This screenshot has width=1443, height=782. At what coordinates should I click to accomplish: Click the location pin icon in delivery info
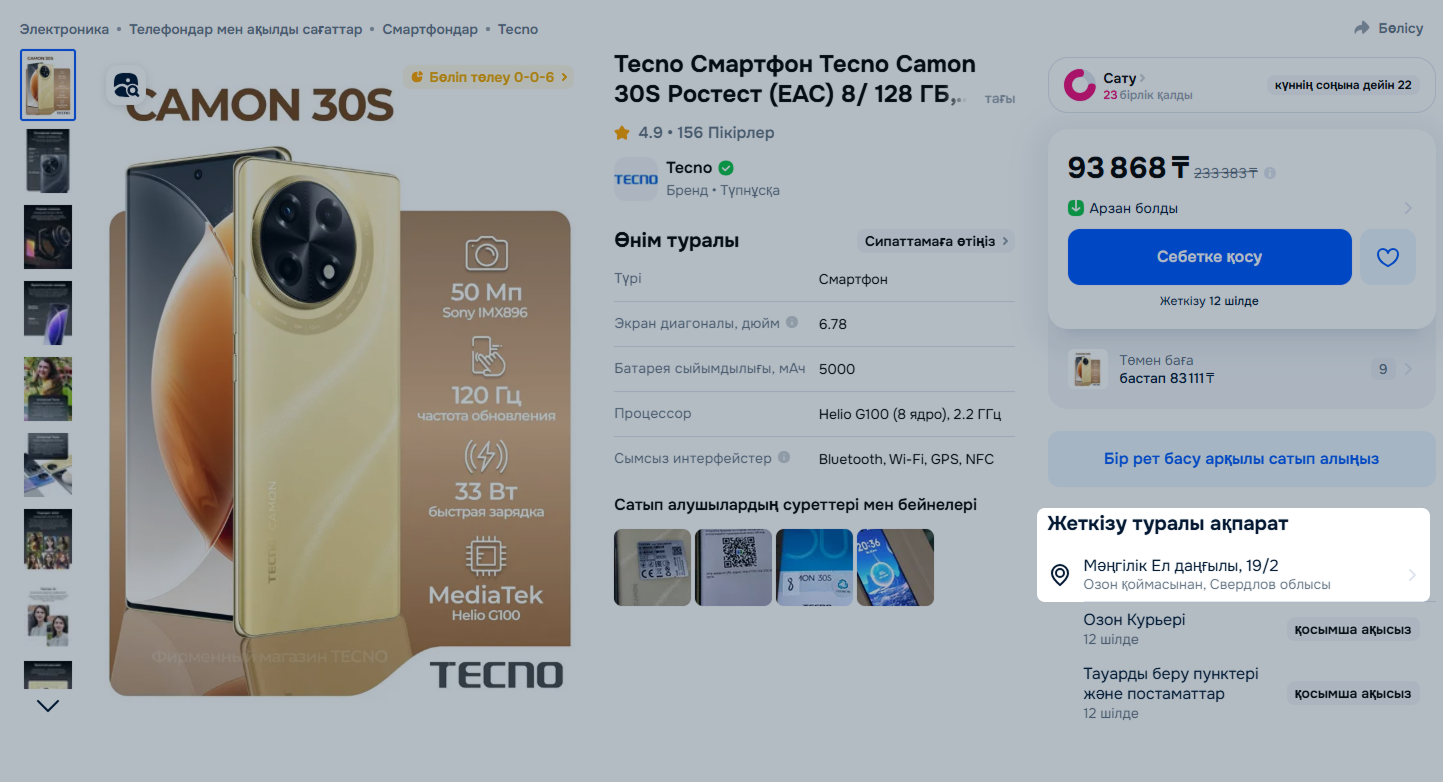point(1060,575)
